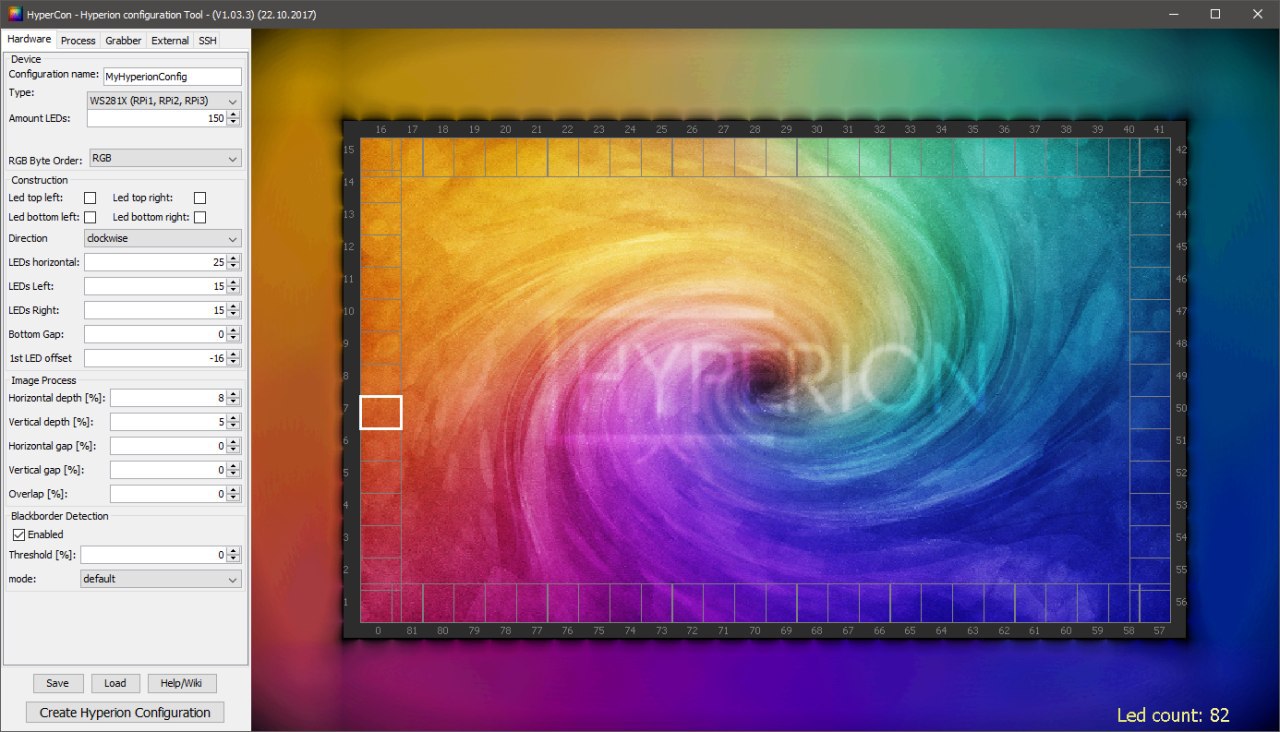Select the Hardware tab

point(29,39)
